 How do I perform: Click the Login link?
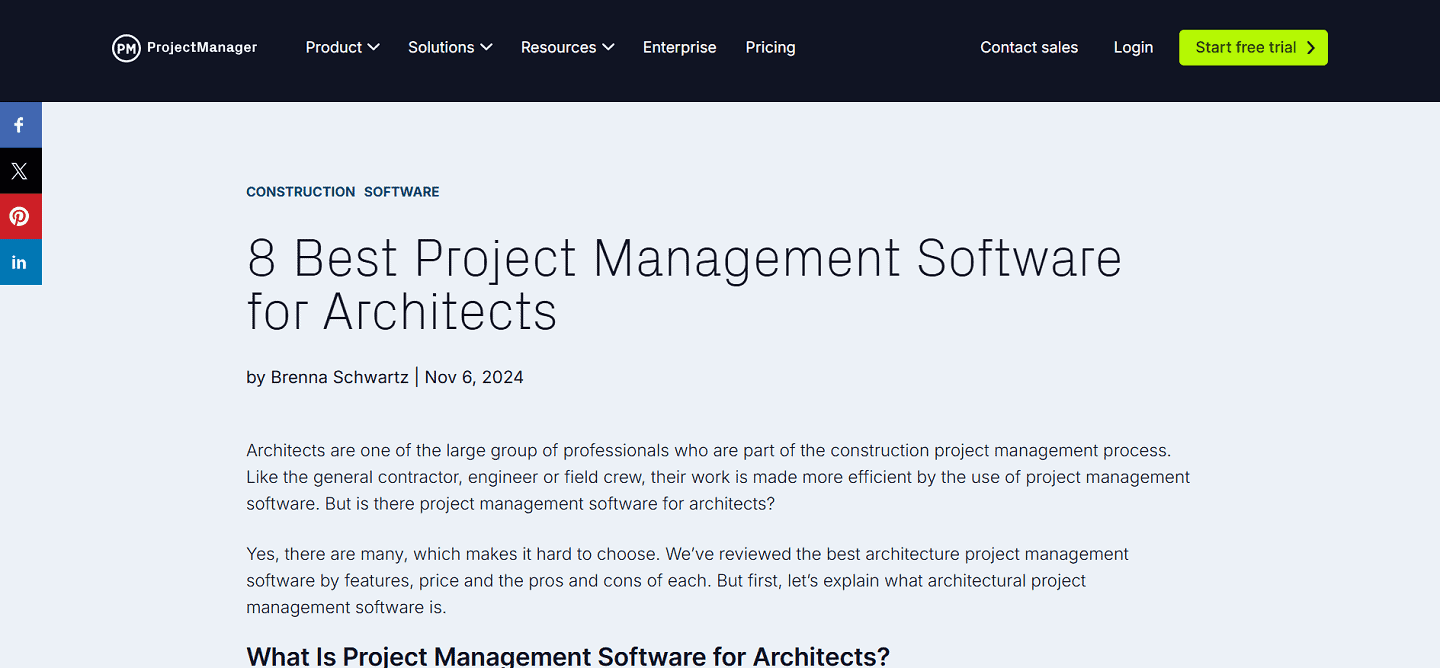(1133, 47)
